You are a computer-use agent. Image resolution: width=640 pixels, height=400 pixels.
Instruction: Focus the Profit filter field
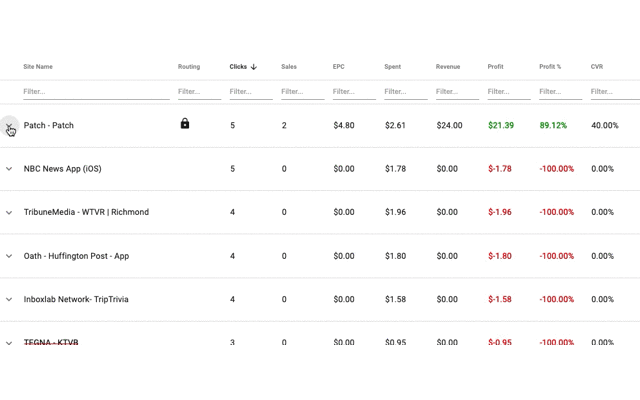point(509,92)
